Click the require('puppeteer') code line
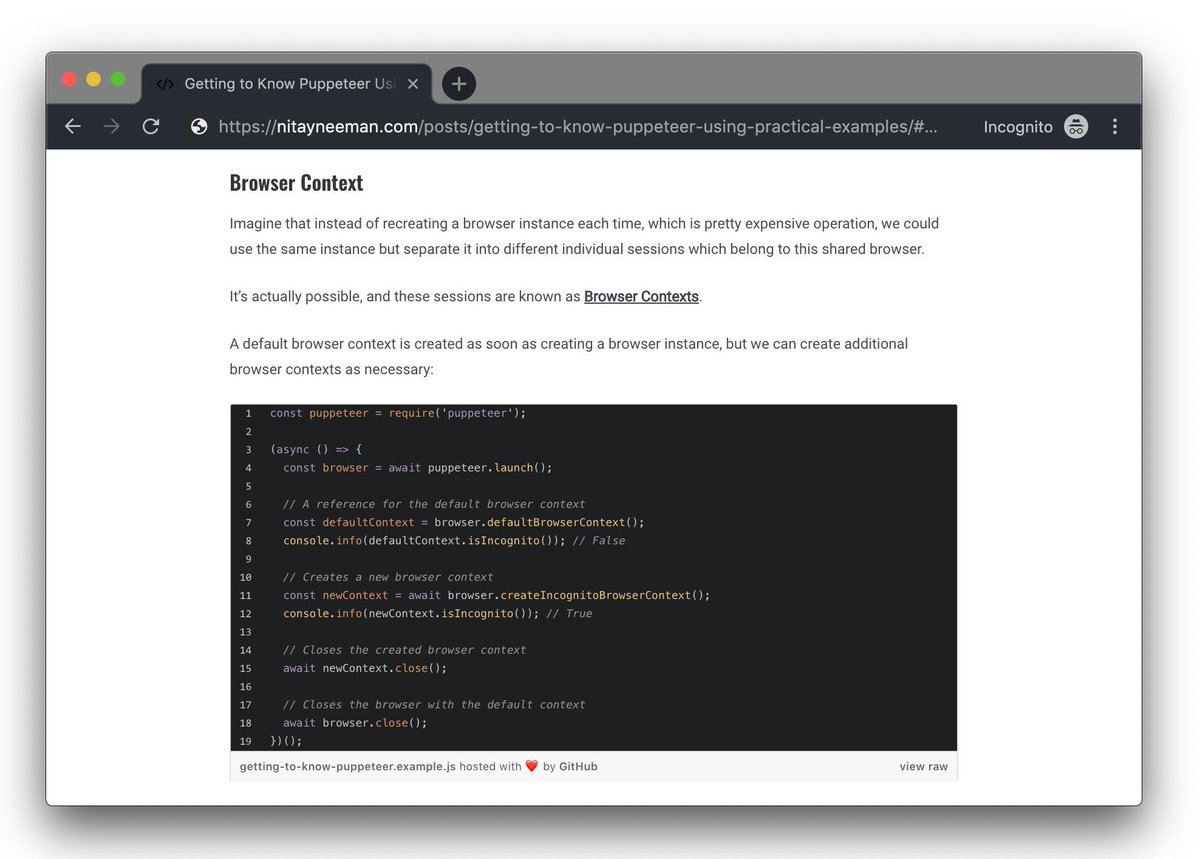 398,413
